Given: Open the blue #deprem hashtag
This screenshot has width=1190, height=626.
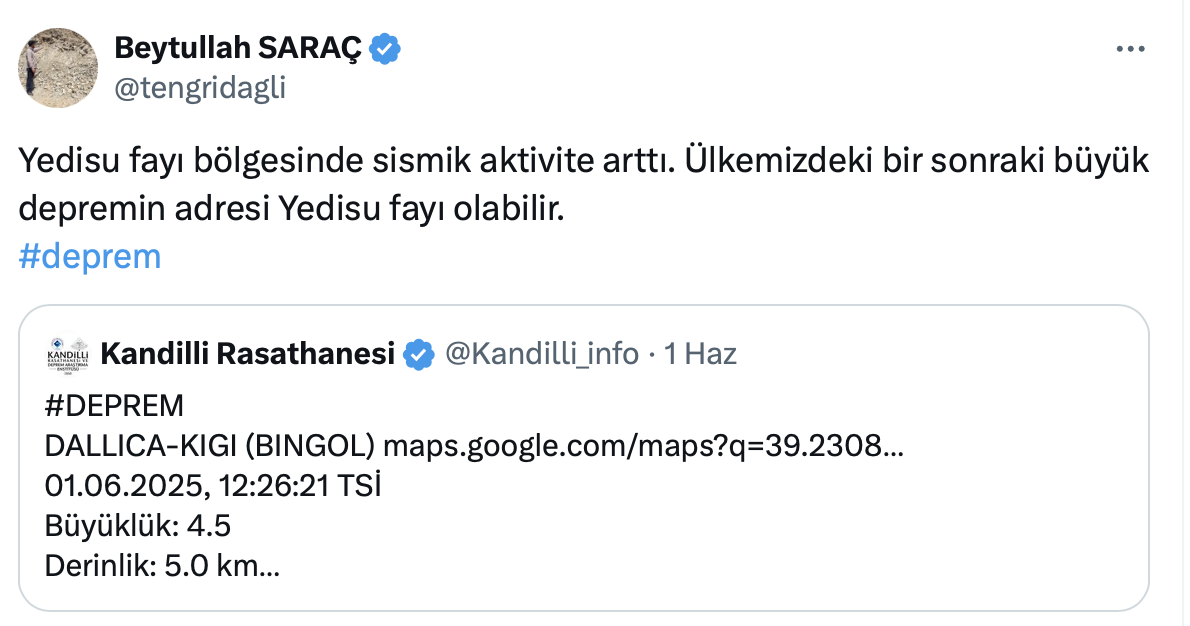Looking at the screenshot, I should (90, 256).
